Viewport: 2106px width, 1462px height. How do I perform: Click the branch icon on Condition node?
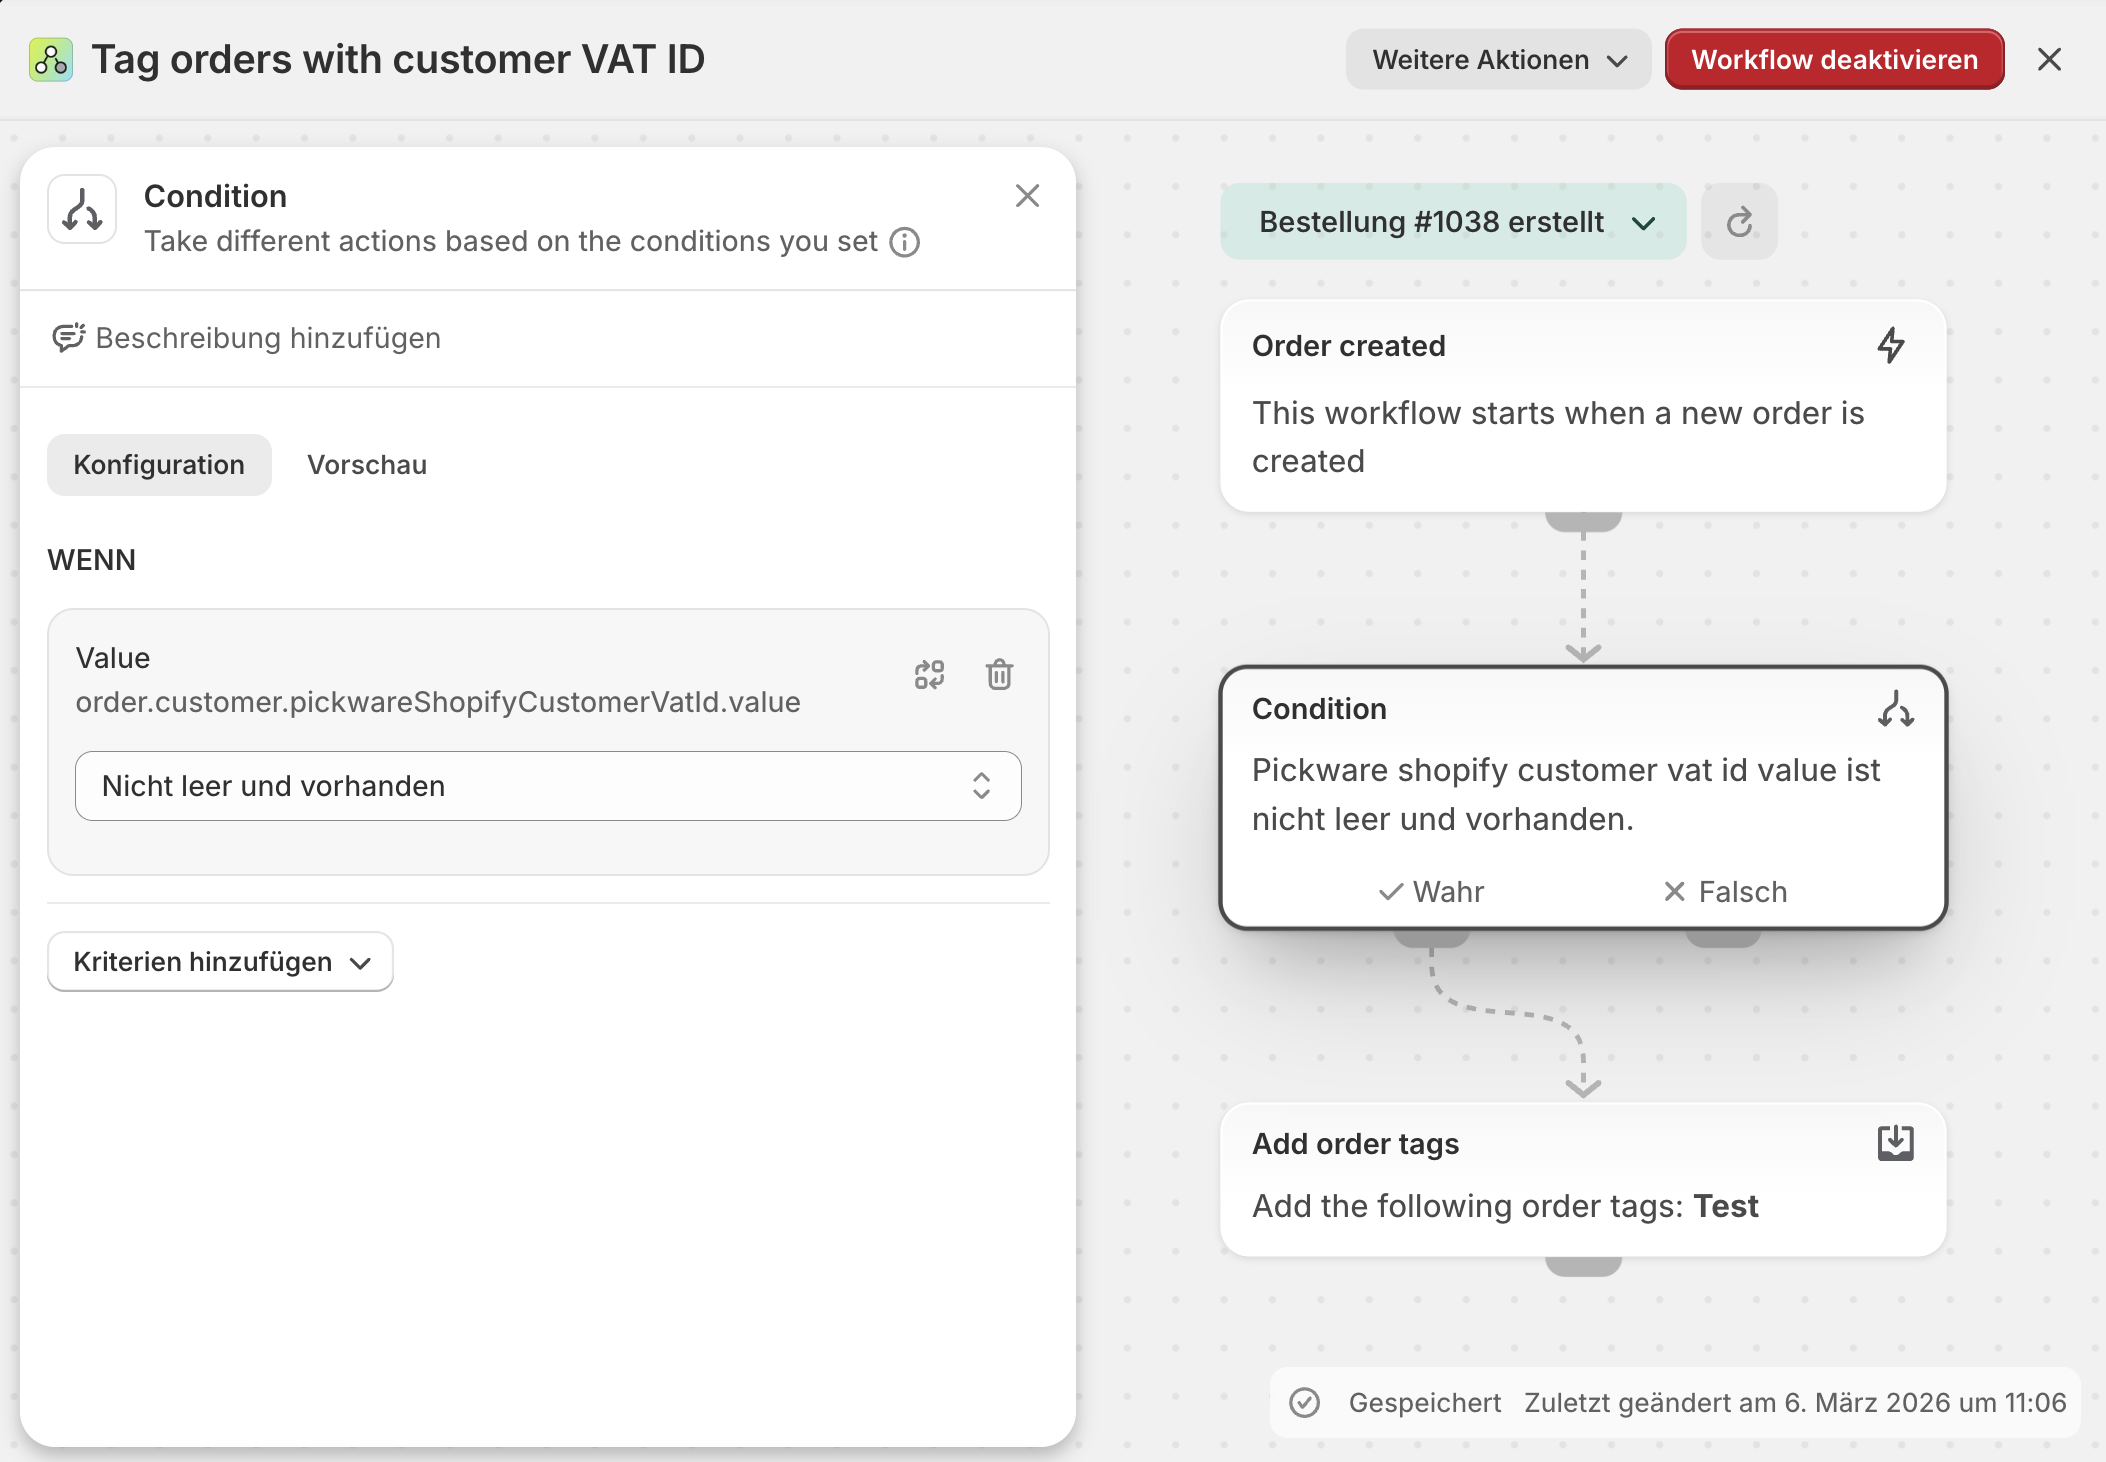pos(1895,709)
